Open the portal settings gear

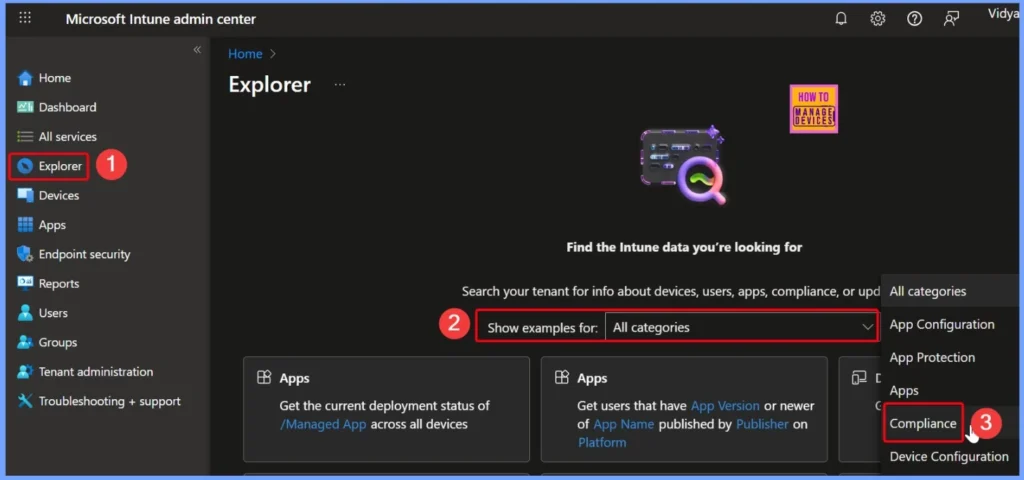[x=878, y=19]
